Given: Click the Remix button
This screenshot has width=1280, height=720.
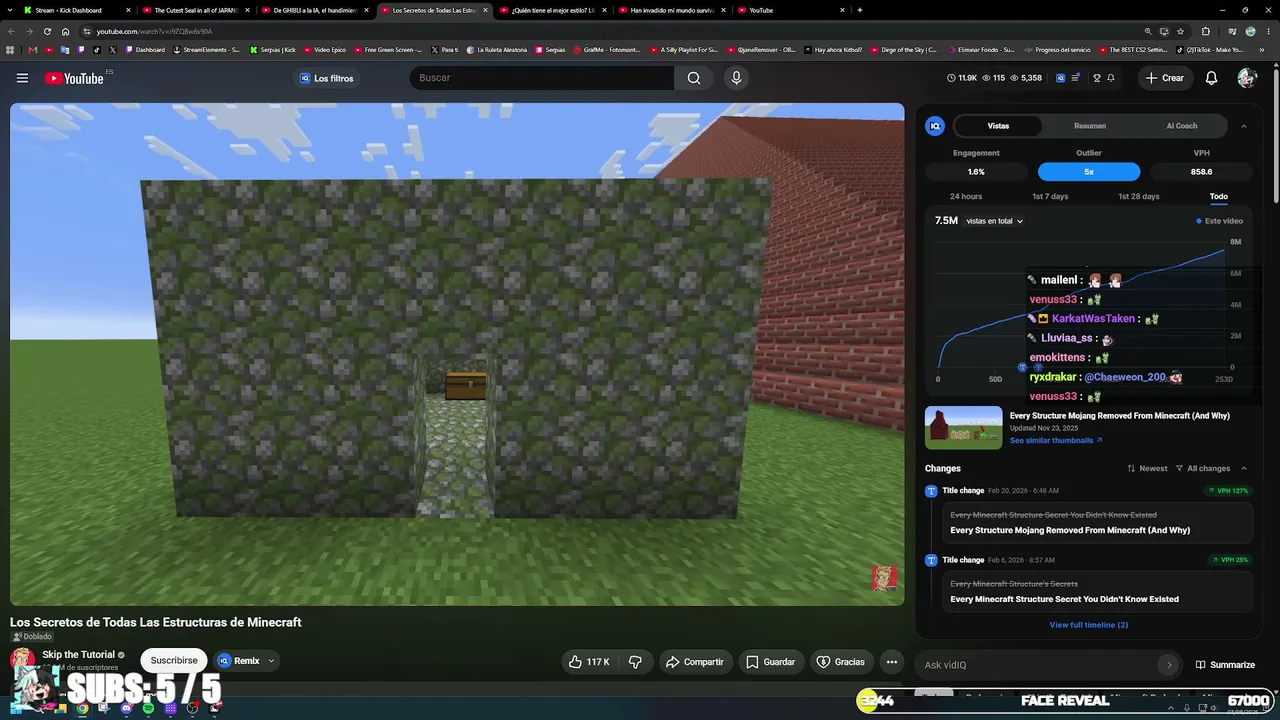Looking at the screenshot, I should coord(239,661).
